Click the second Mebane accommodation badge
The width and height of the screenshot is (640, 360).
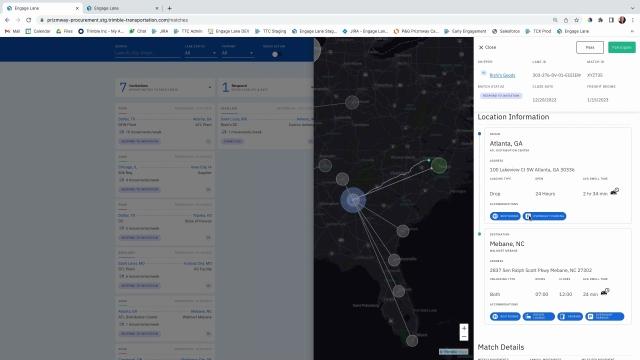click(x=539, y=316)
